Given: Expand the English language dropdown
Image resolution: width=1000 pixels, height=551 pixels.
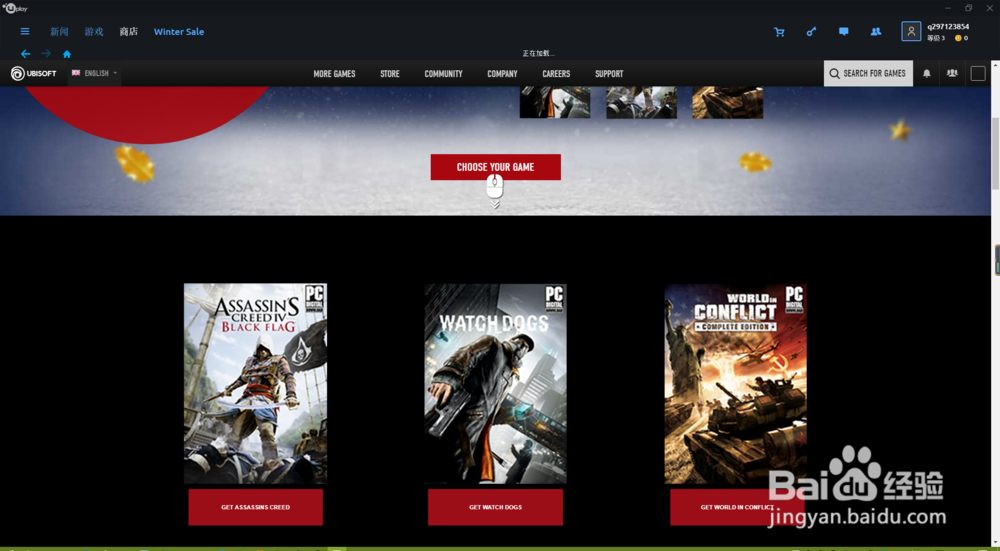Looking at the screenshot, I should coord(94,73).
